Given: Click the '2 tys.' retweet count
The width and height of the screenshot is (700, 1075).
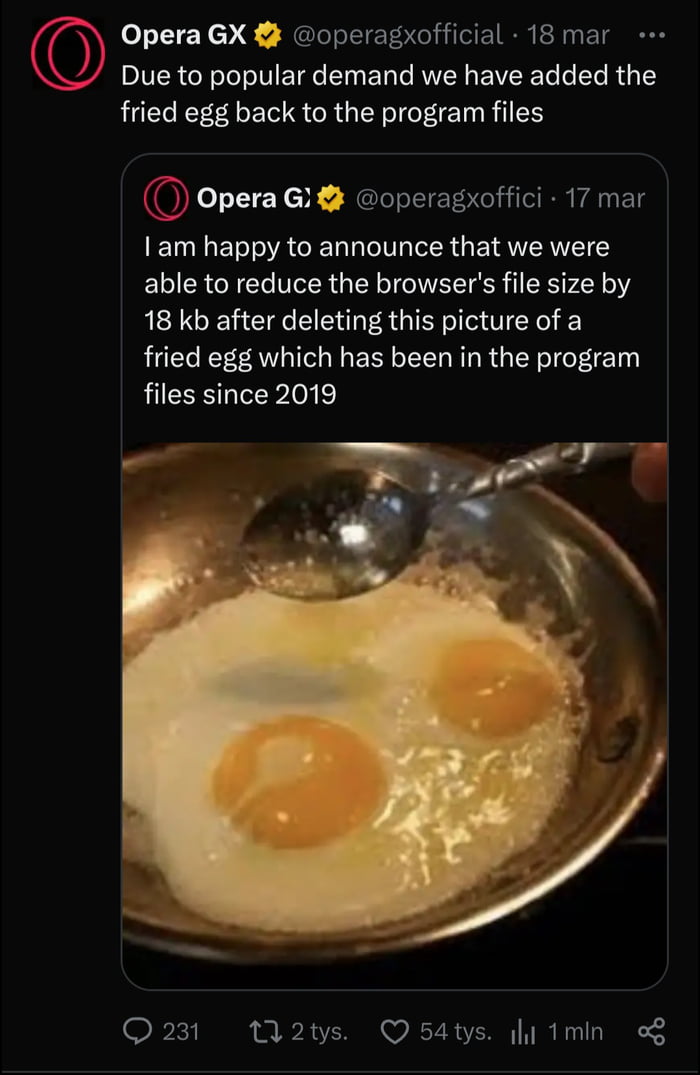Looking at the screenshot, I should coord(319,1031).
